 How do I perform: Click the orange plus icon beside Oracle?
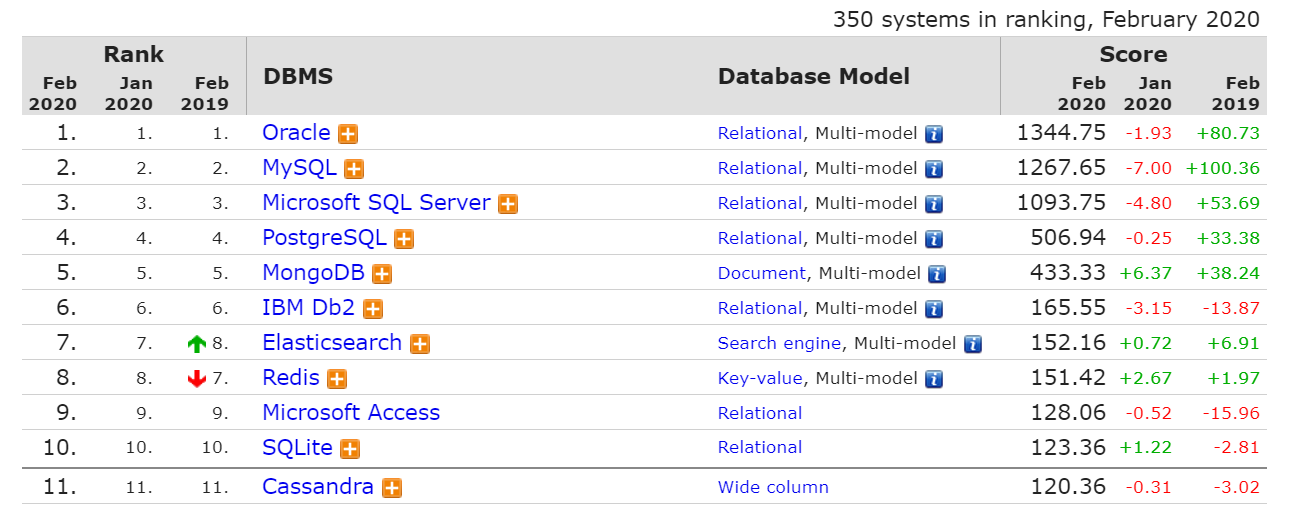pos(348,134)
